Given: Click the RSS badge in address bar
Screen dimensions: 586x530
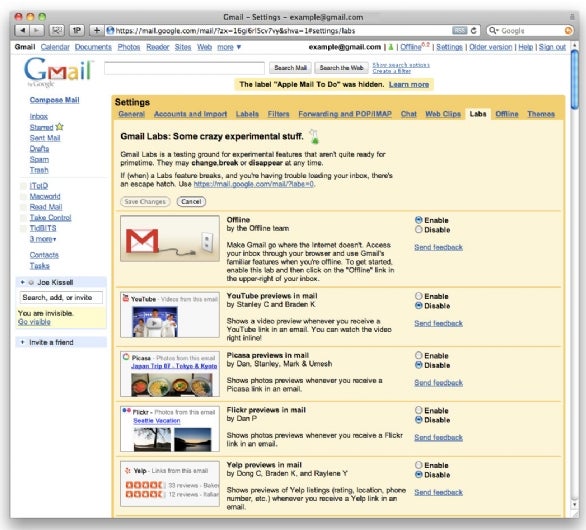Looking at the screenshot, I should (x=460, y=31).
